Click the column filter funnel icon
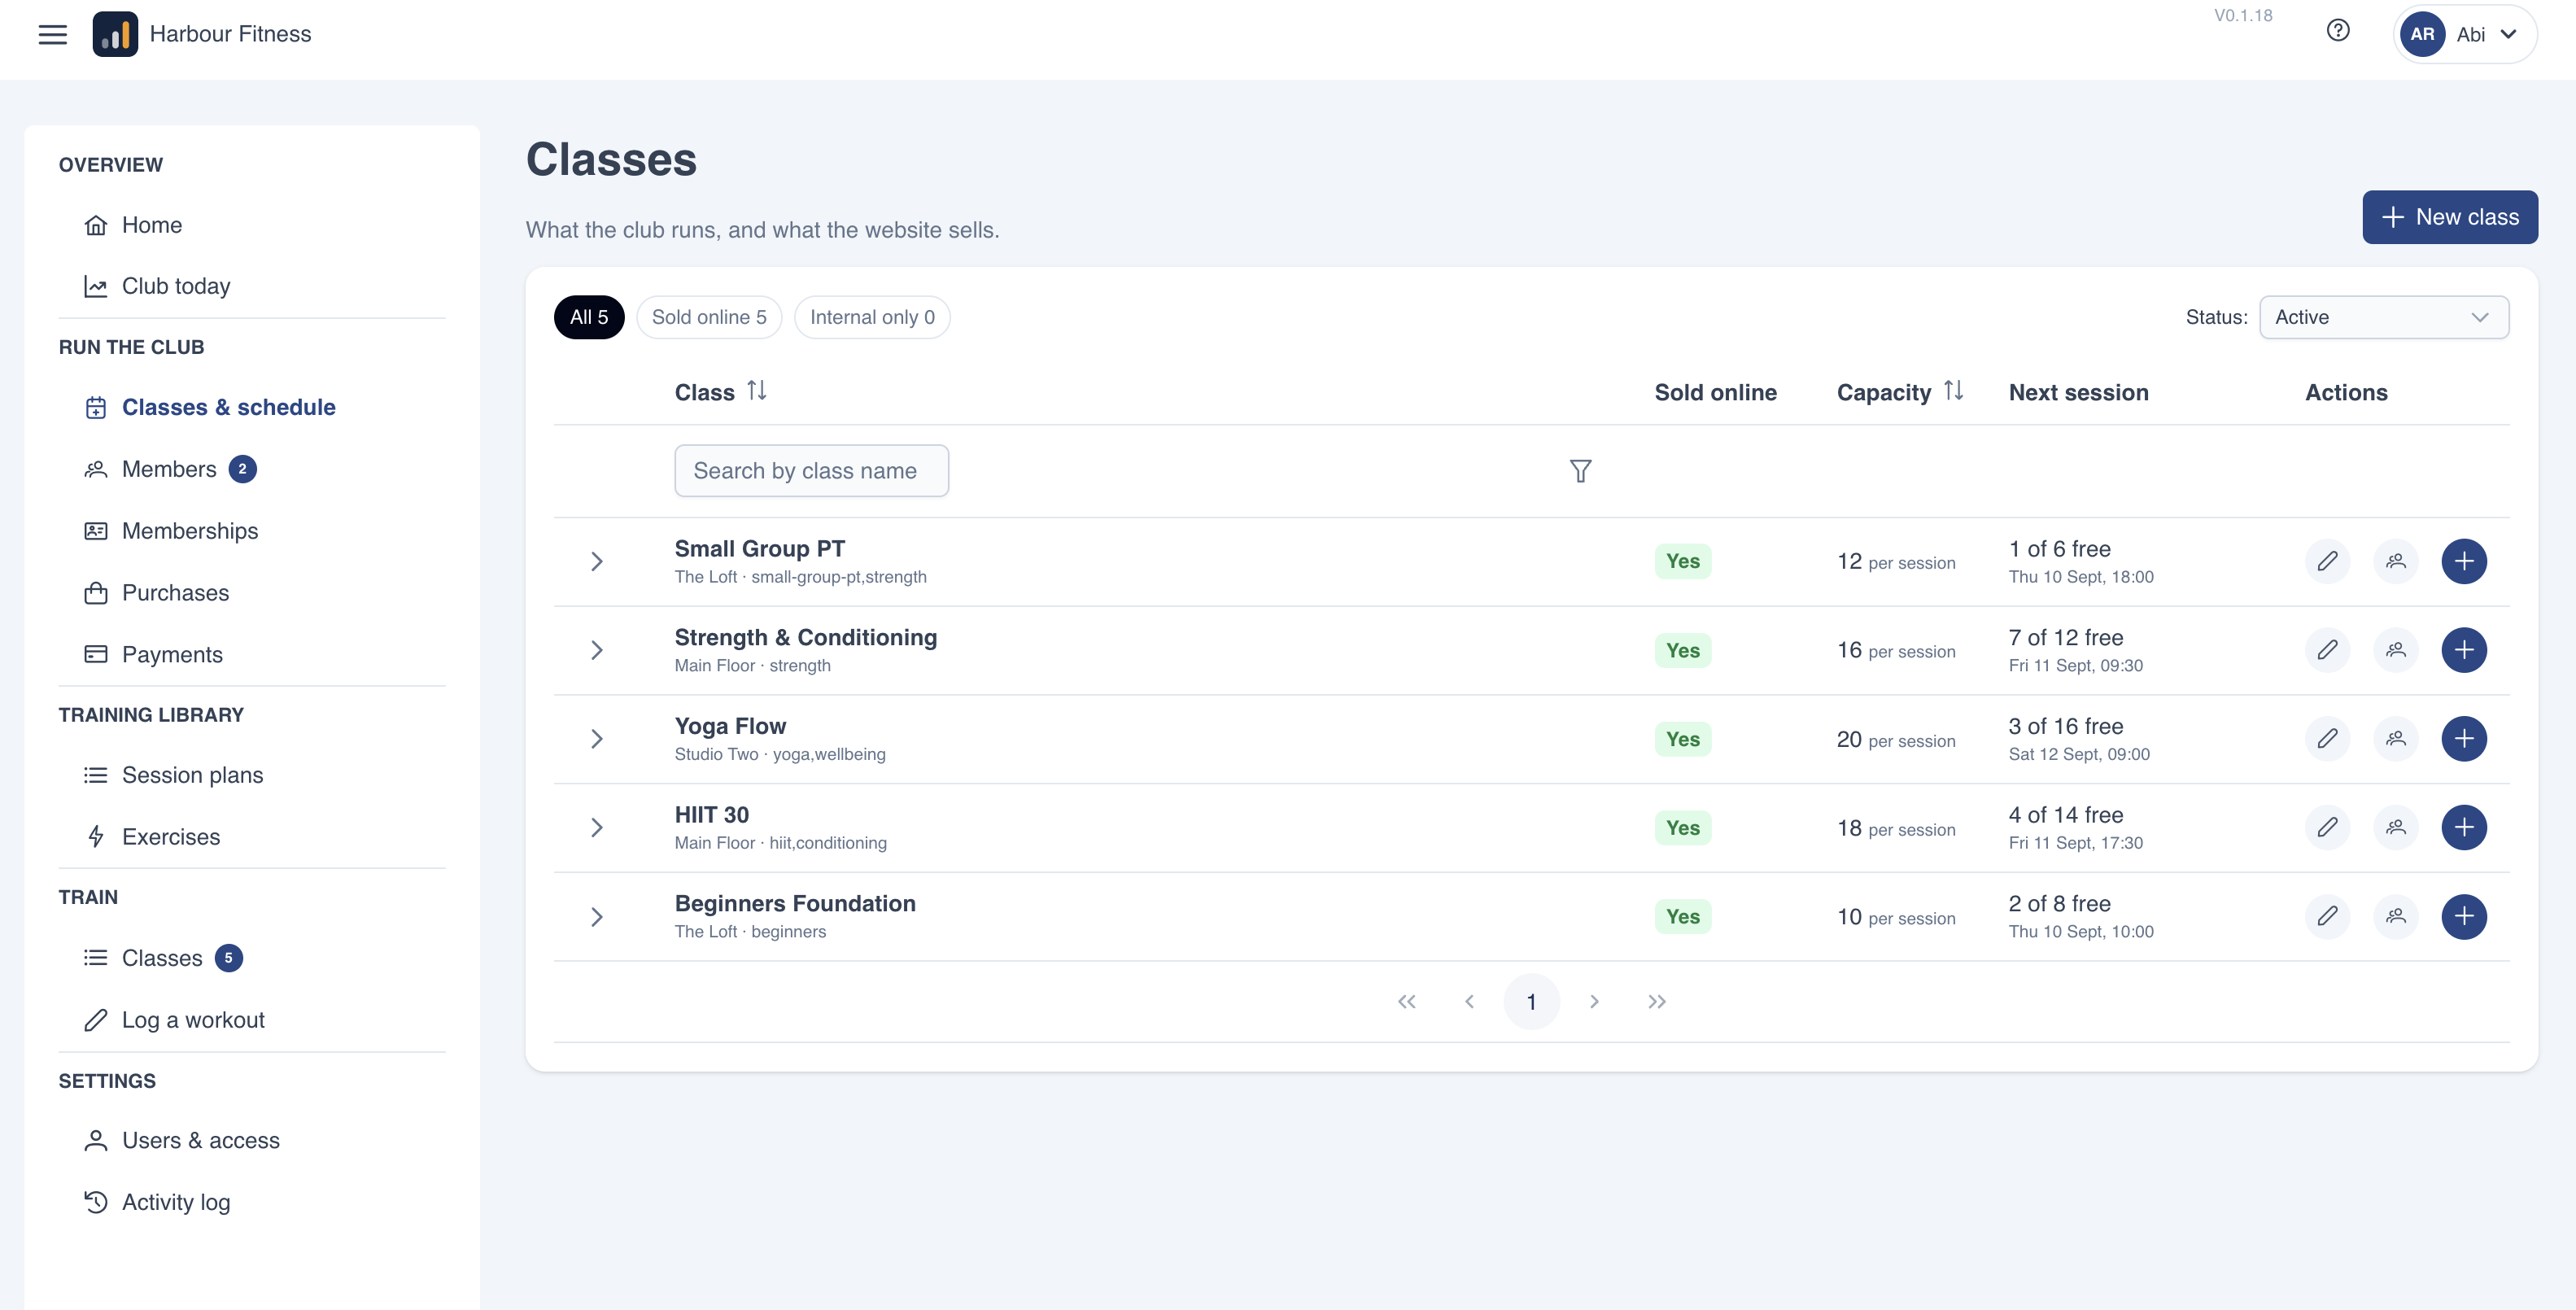The height and width of the screenshot is (1310, 2576). point(1580,471)
